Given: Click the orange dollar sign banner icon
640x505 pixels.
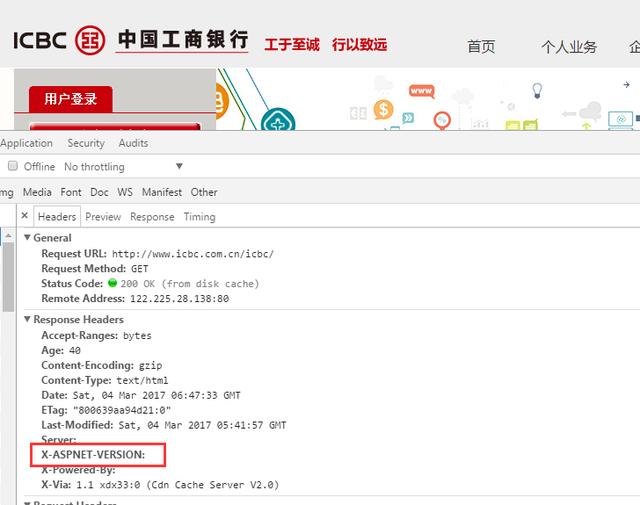Looking at the screenshot, I should [383, 110].
